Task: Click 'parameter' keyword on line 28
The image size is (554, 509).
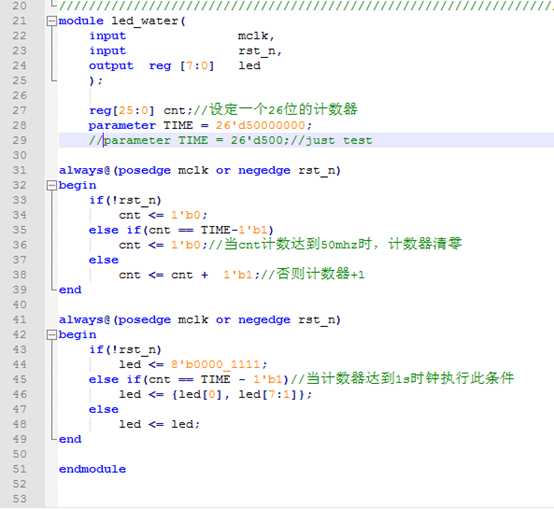Action: (x=122, y=126)
